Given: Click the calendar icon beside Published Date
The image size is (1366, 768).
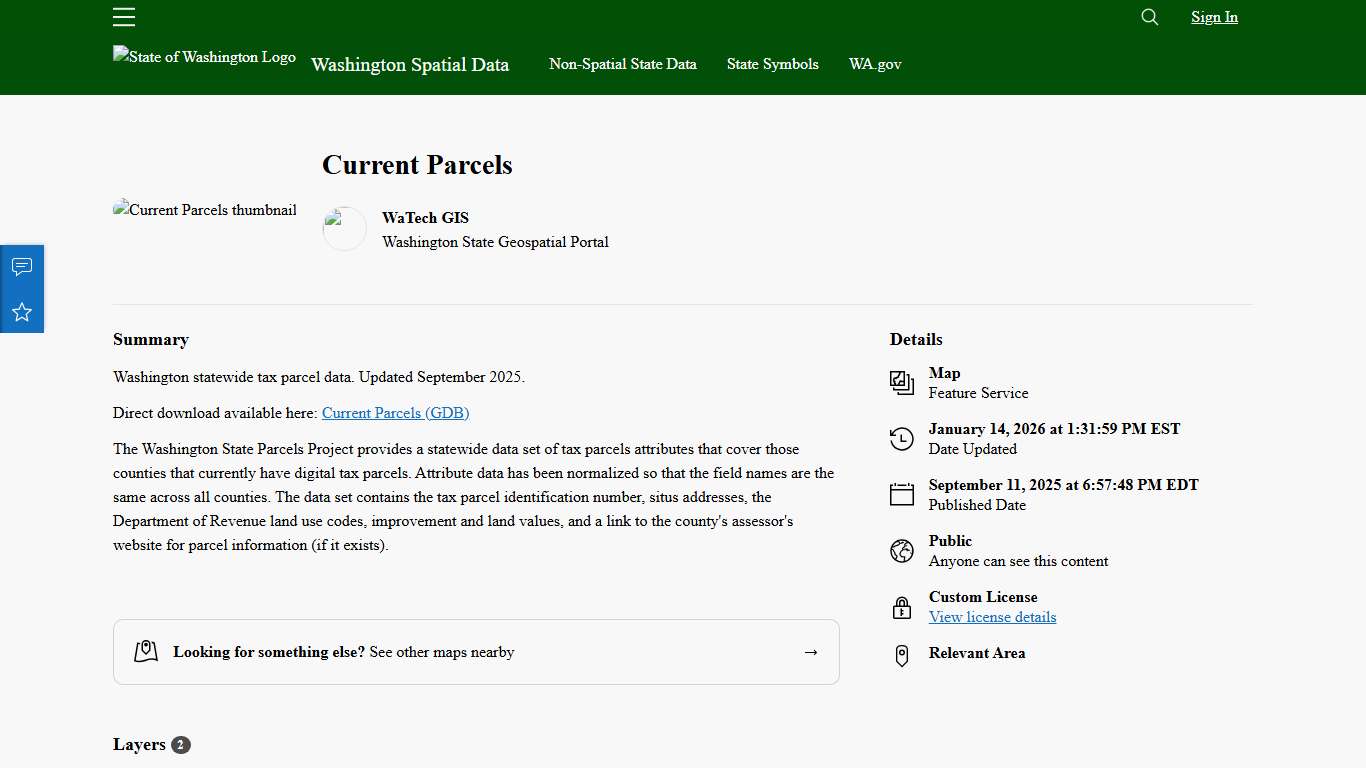Looking at the screenshot, I should [901, 494].
